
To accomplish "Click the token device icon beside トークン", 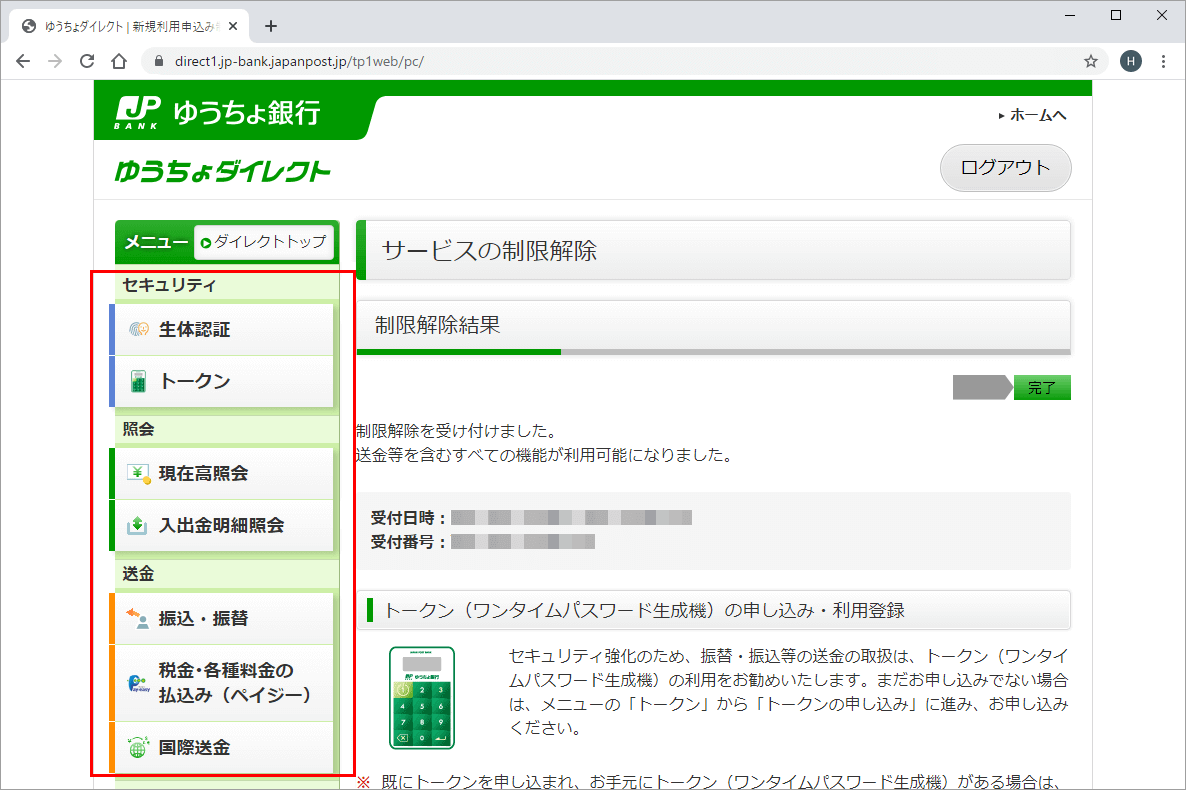I will pyautogui.click(x=138, y=381).
